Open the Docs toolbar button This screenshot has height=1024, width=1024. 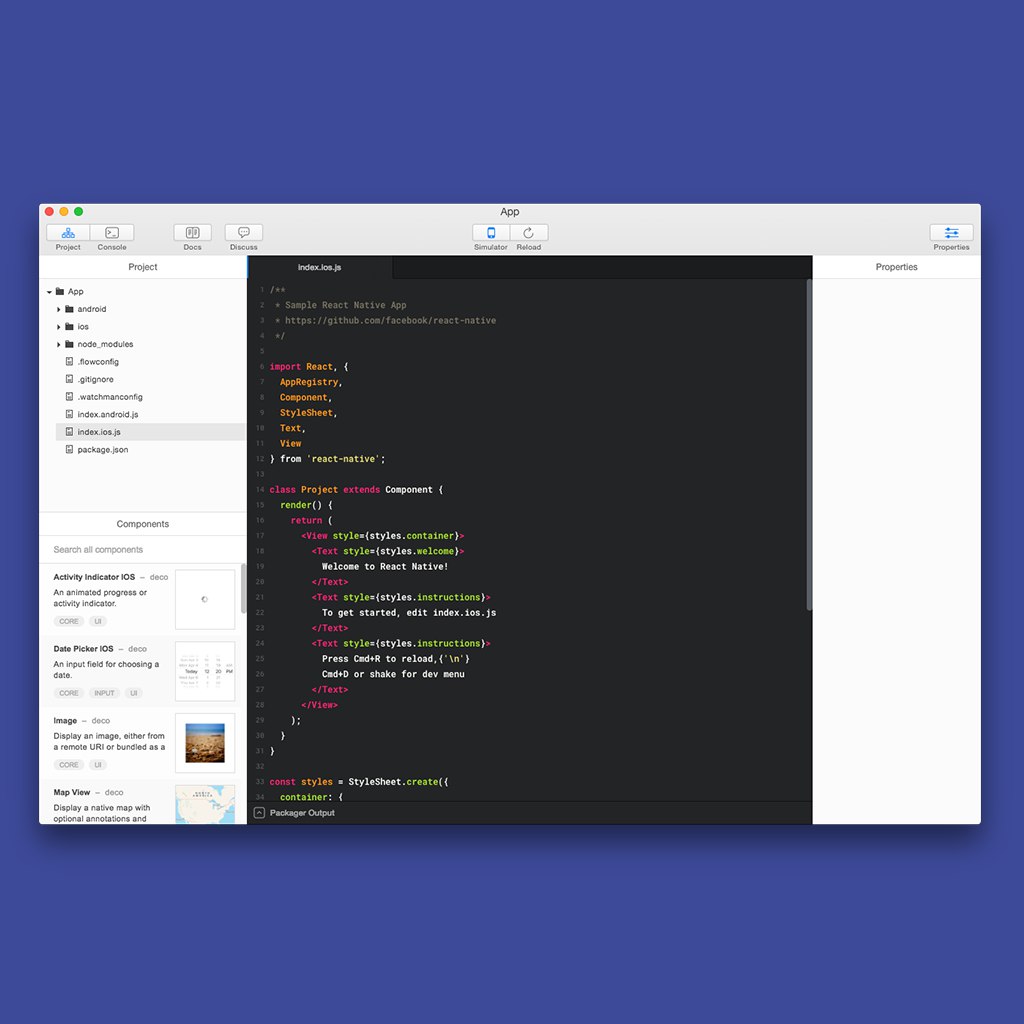click(193, 233)
